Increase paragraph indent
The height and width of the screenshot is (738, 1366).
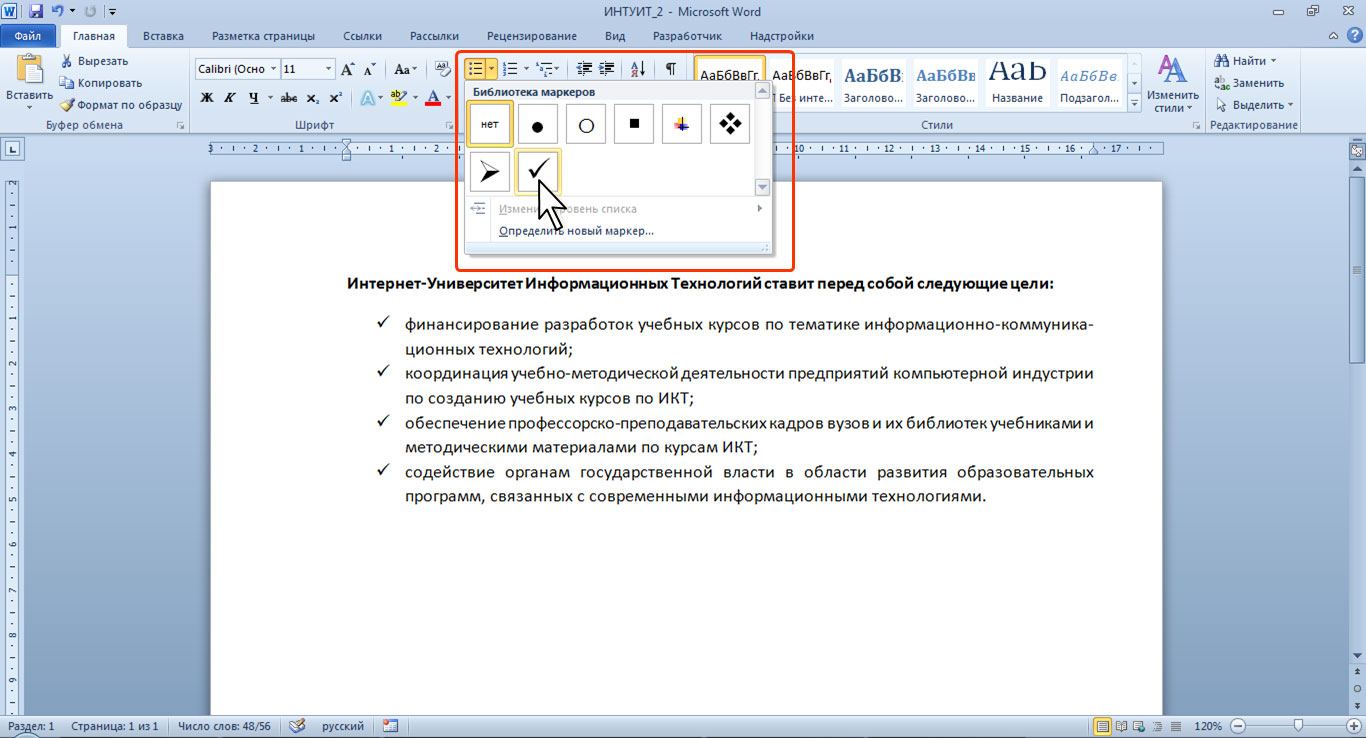[608, 69]
